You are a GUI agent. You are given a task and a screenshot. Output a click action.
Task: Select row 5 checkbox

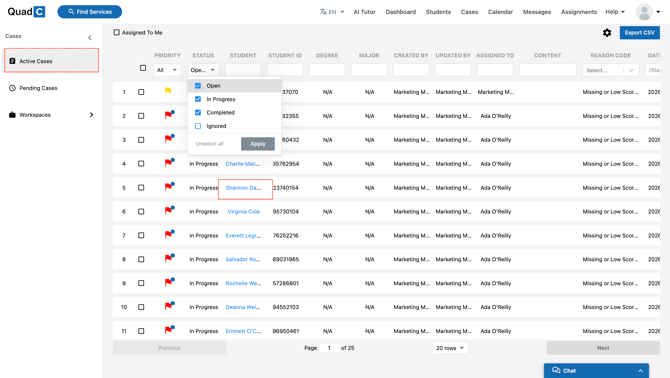[x=141, y=188]
